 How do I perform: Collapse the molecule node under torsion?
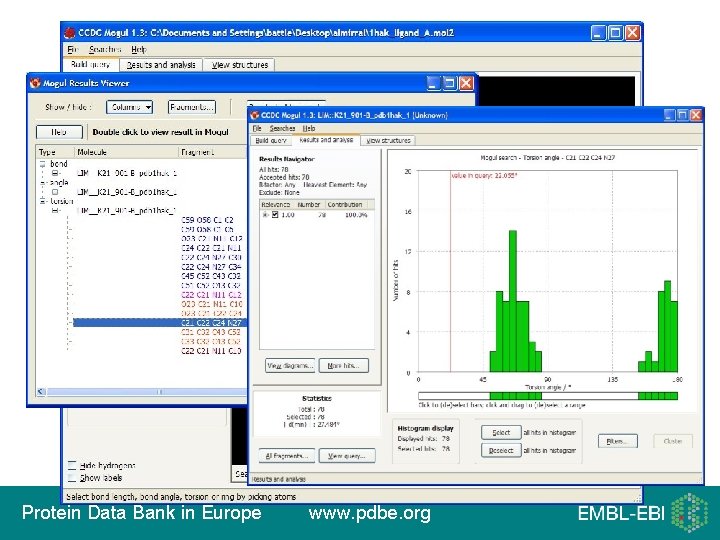[x=55, y=210]
